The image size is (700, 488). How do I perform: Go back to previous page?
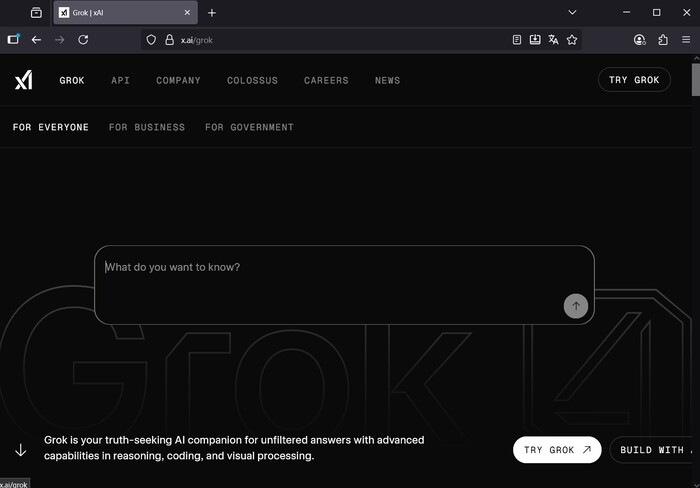[36, 40]
